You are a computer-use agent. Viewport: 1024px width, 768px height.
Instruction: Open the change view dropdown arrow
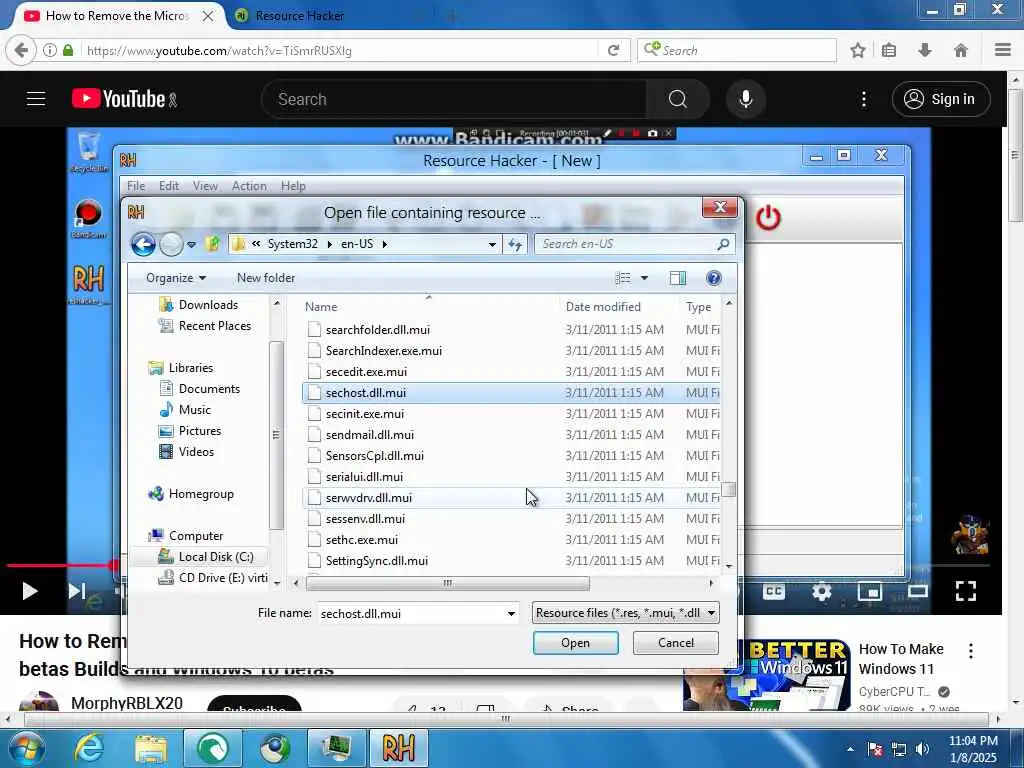644,278
